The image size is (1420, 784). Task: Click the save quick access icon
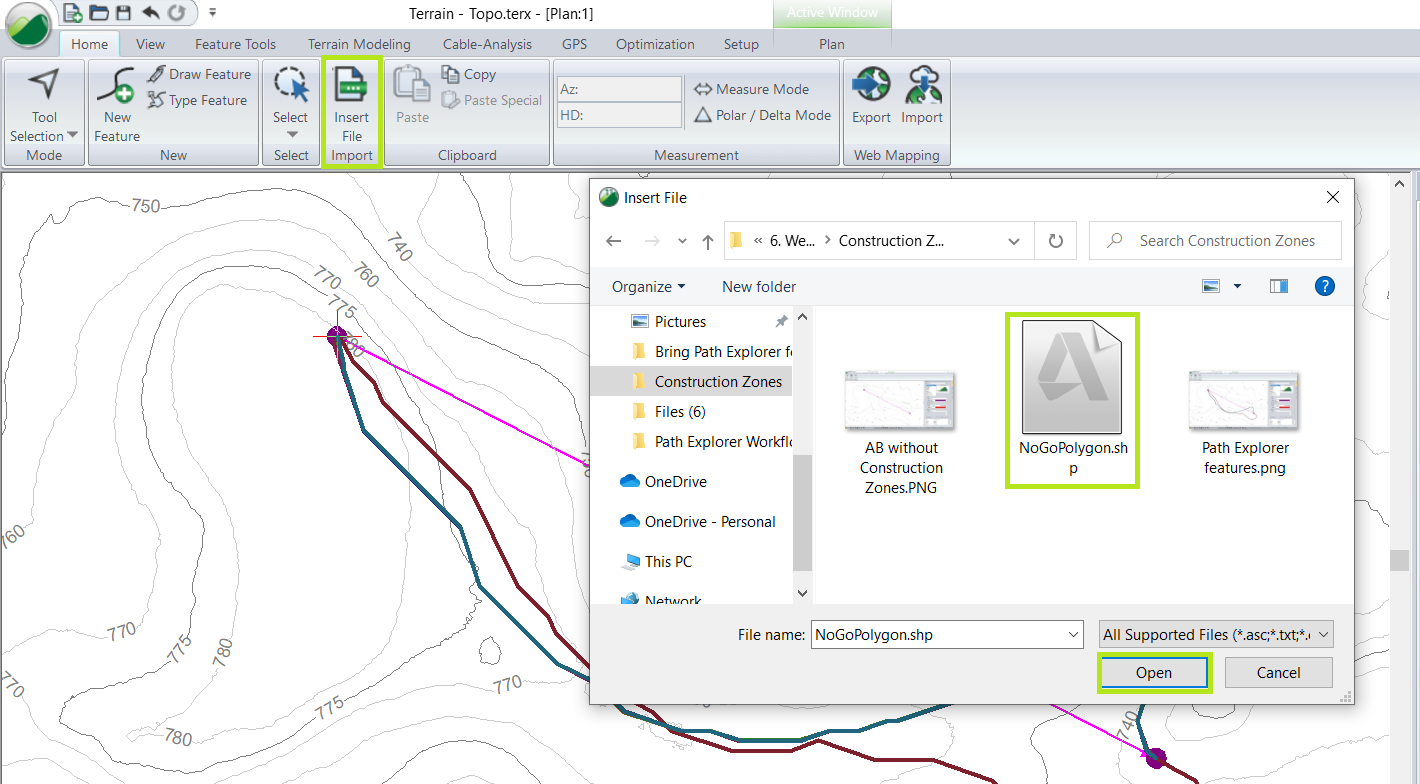[124, 13]
